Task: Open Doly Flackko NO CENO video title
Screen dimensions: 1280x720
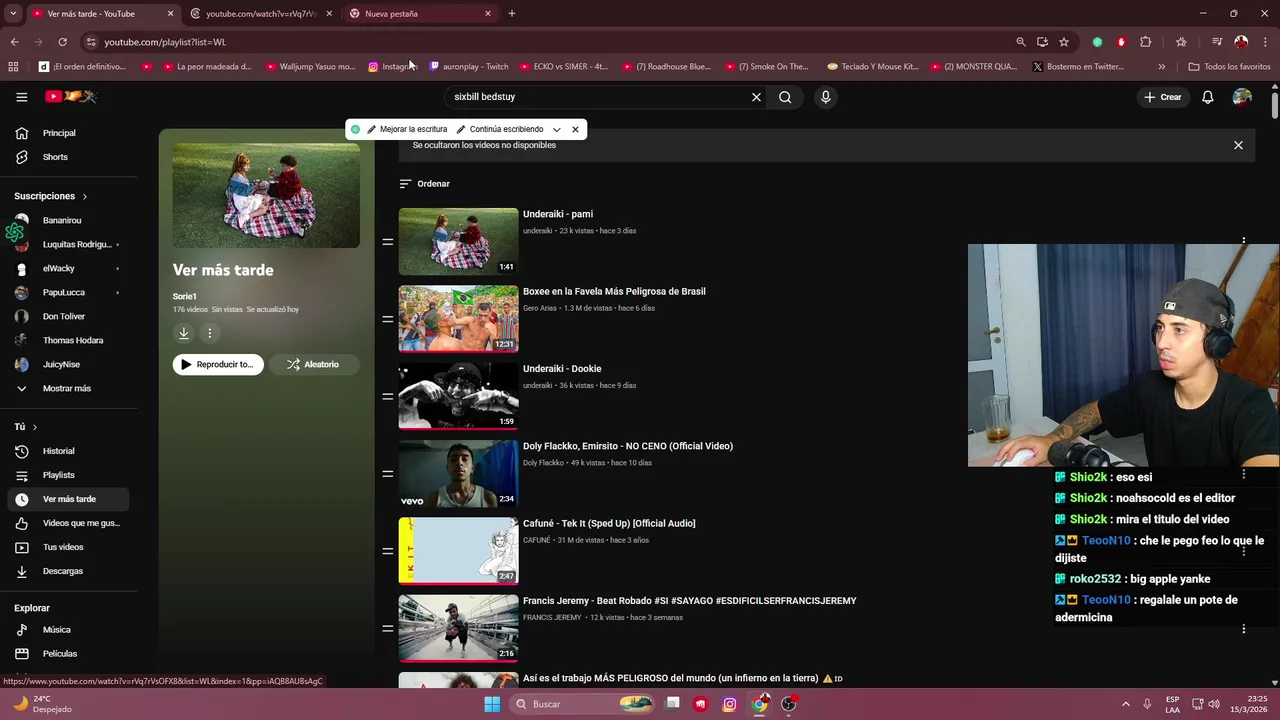Action: (x=628, y=446)
